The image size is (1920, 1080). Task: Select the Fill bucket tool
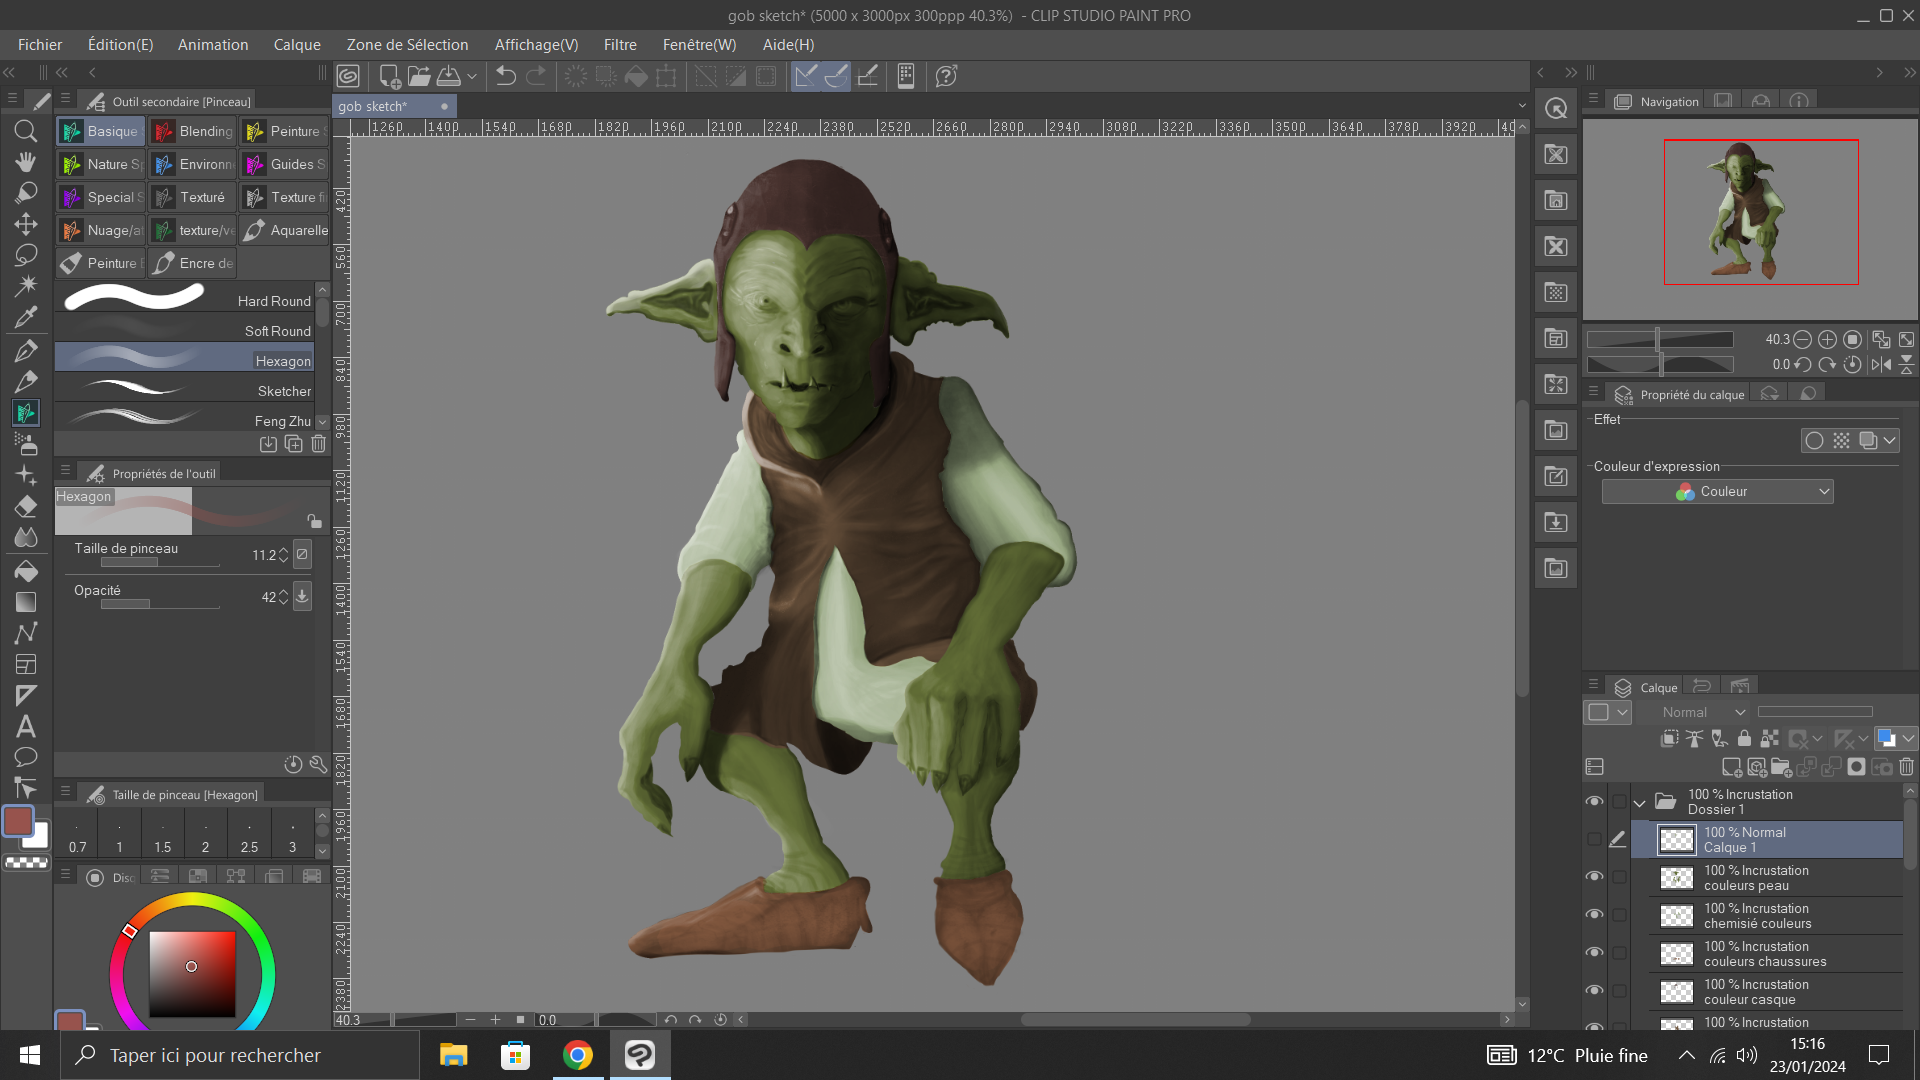26,571
